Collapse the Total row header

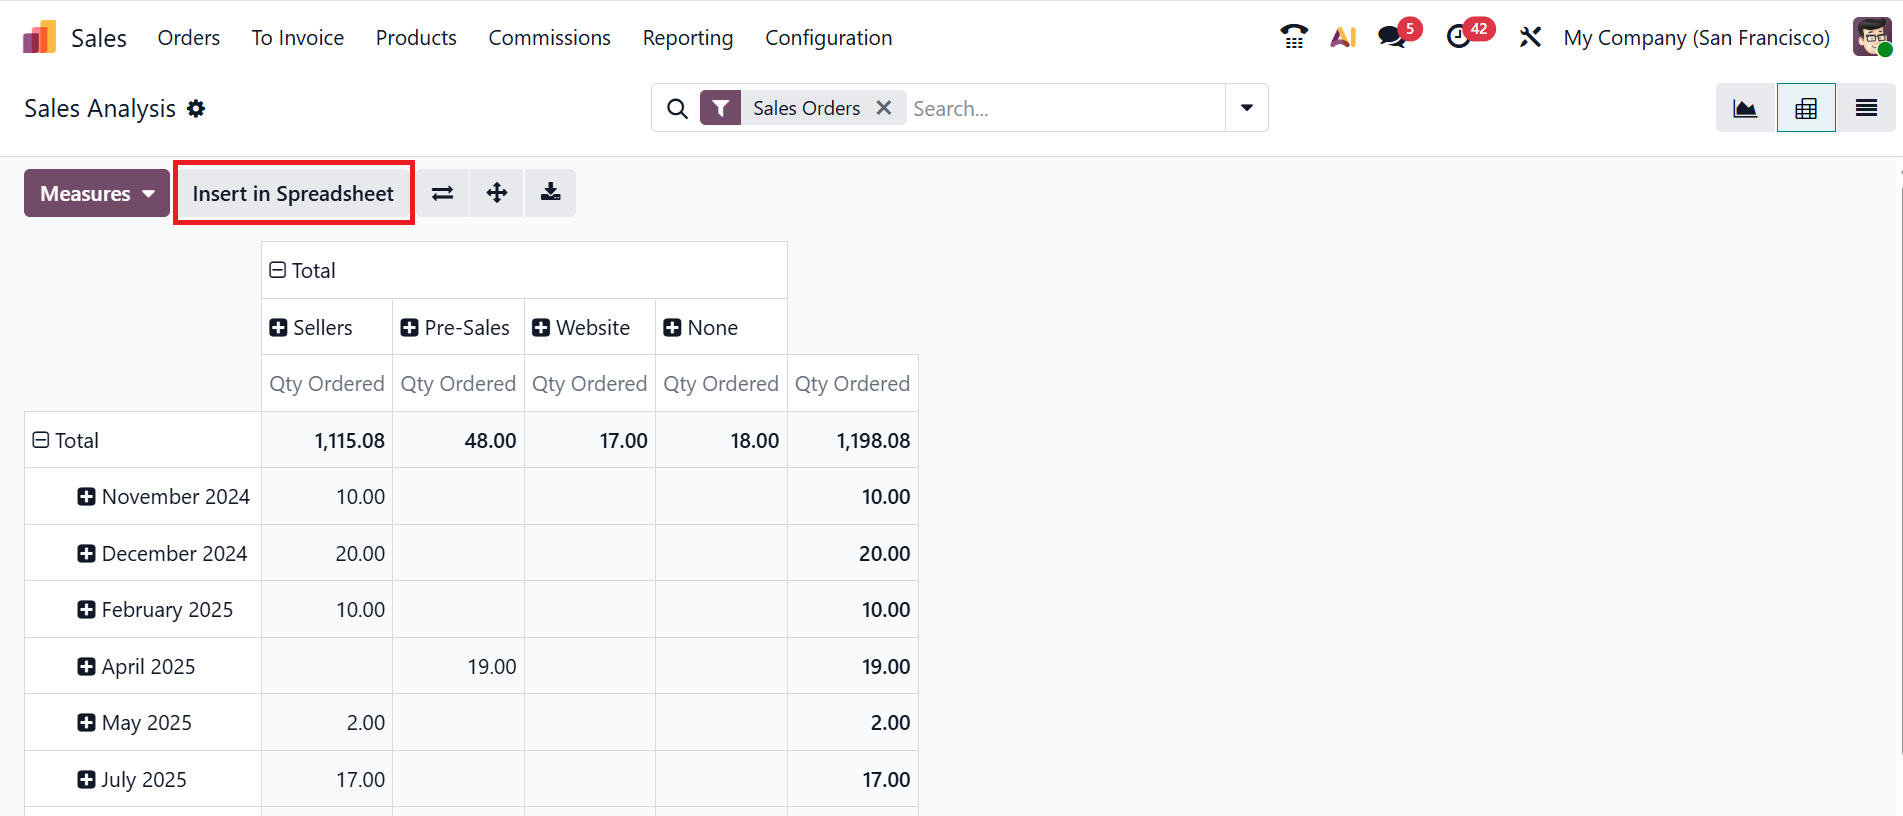(x=66, y=440)
